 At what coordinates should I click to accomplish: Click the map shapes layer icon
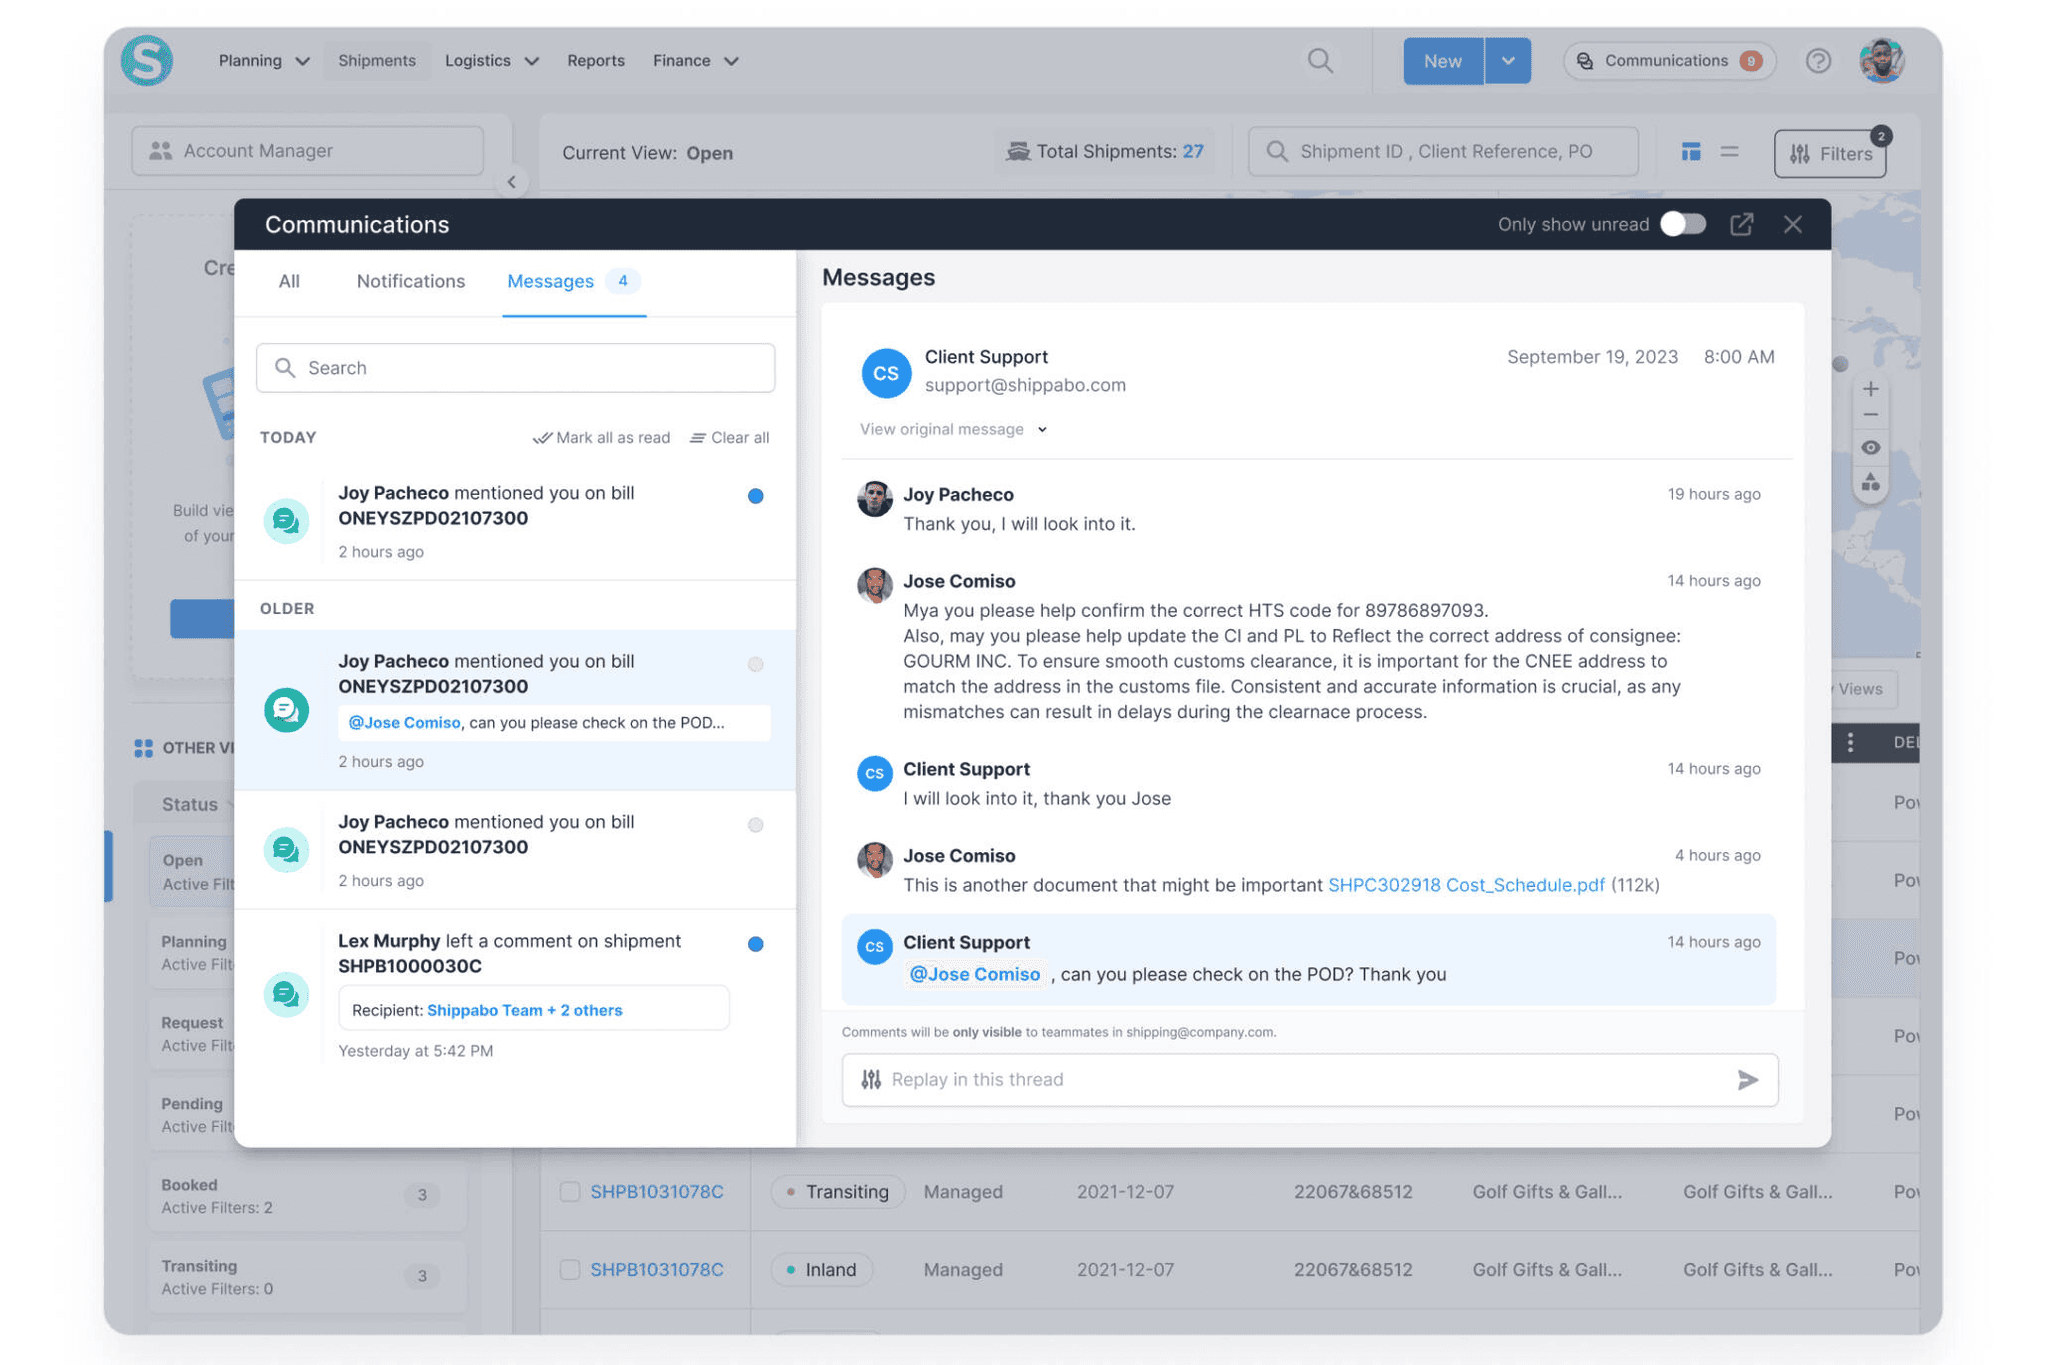click(x=1870, y=483)
